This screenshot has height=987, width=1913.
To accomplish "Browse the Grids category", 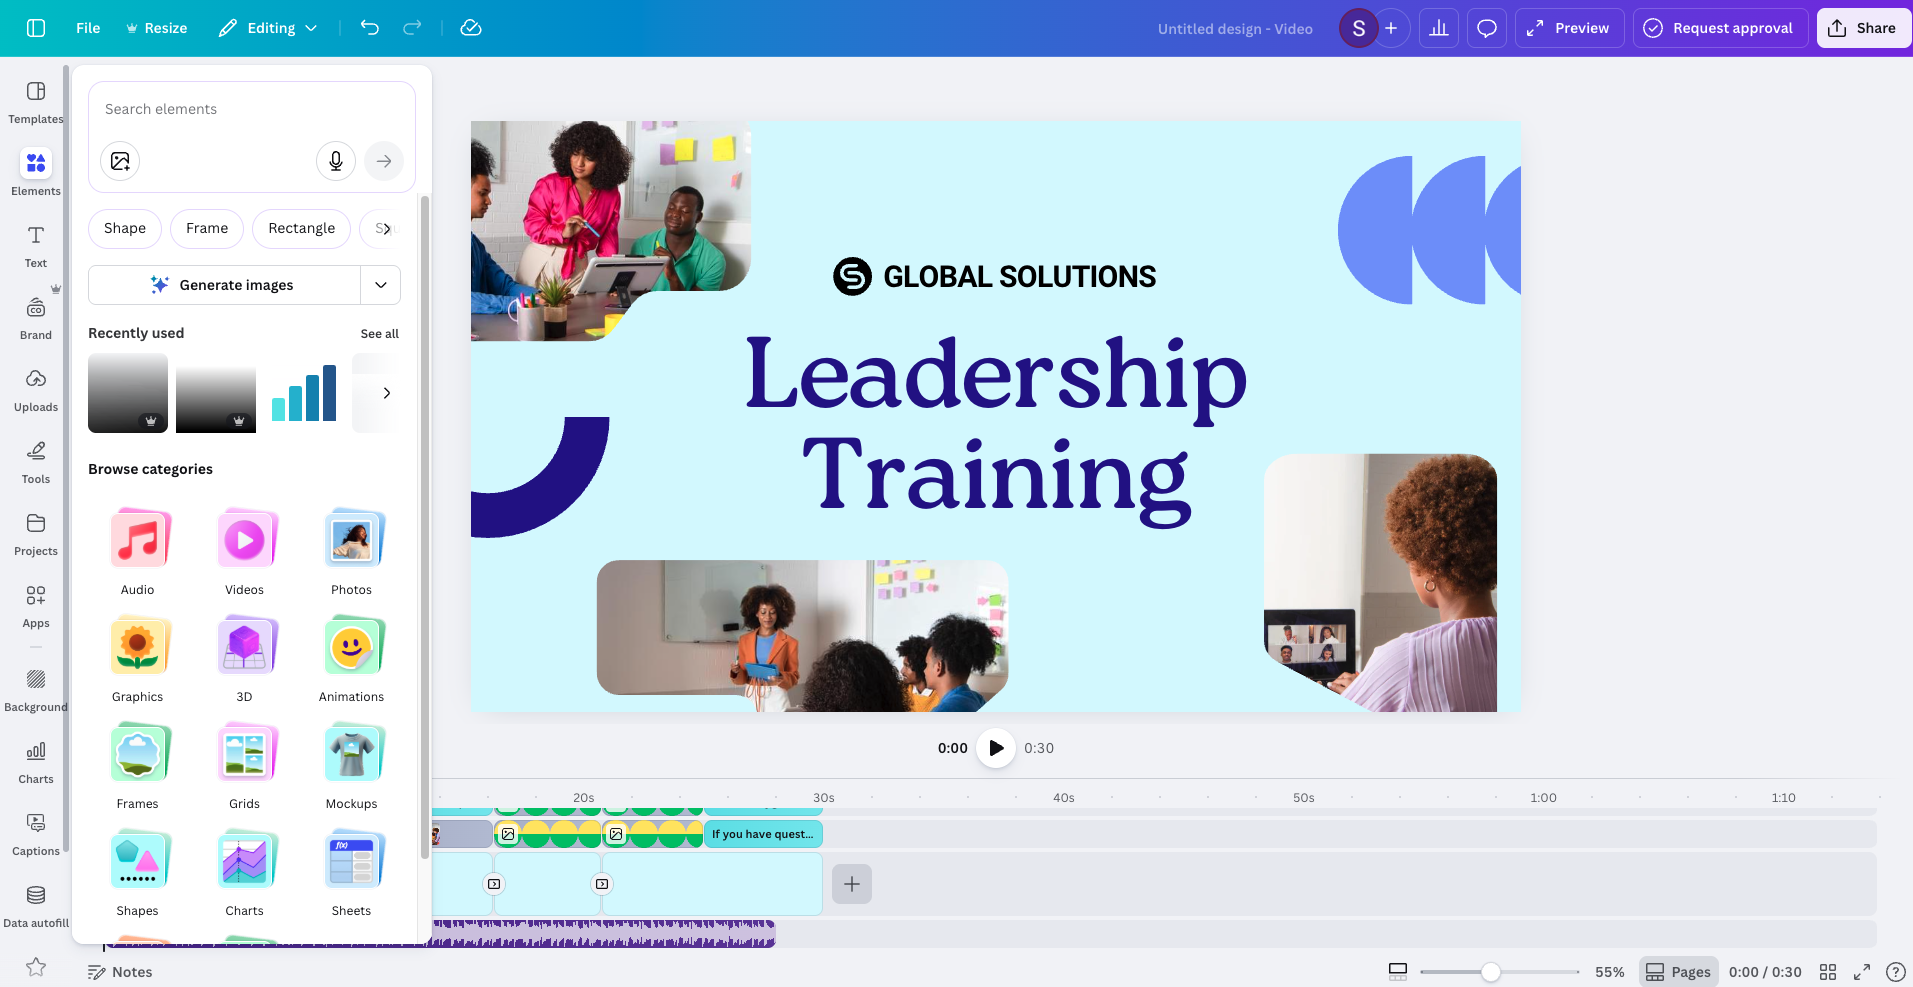I will coord(245,767).
